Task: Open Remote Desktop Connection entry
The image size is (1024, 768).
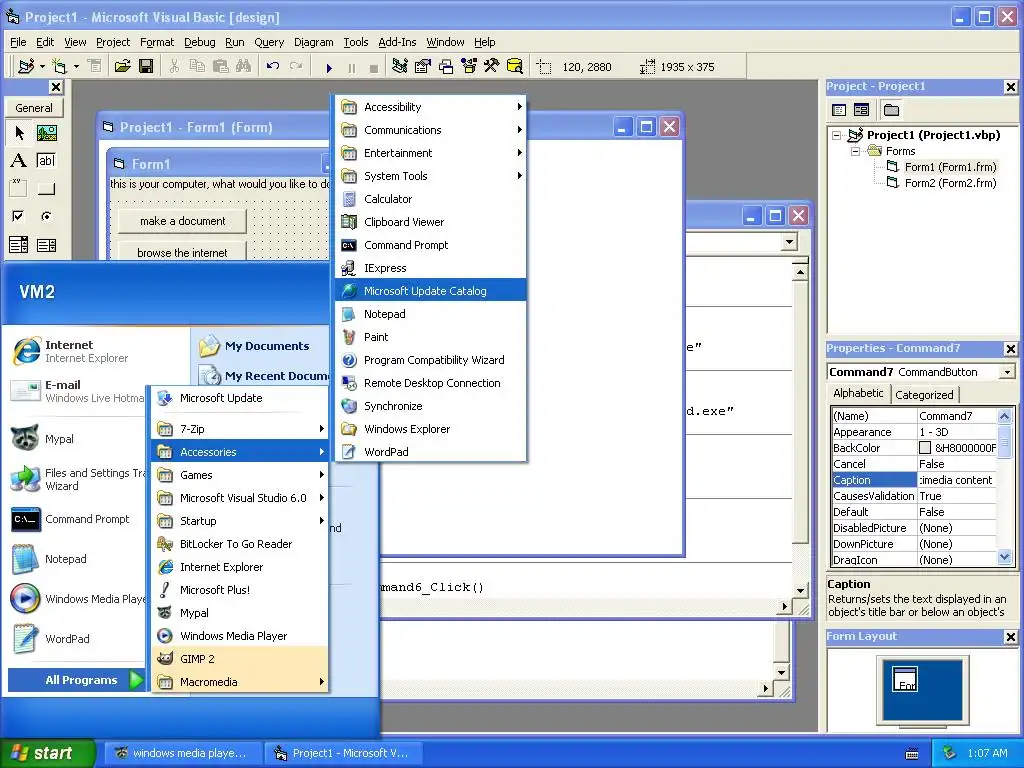Action: coord(431,383)
